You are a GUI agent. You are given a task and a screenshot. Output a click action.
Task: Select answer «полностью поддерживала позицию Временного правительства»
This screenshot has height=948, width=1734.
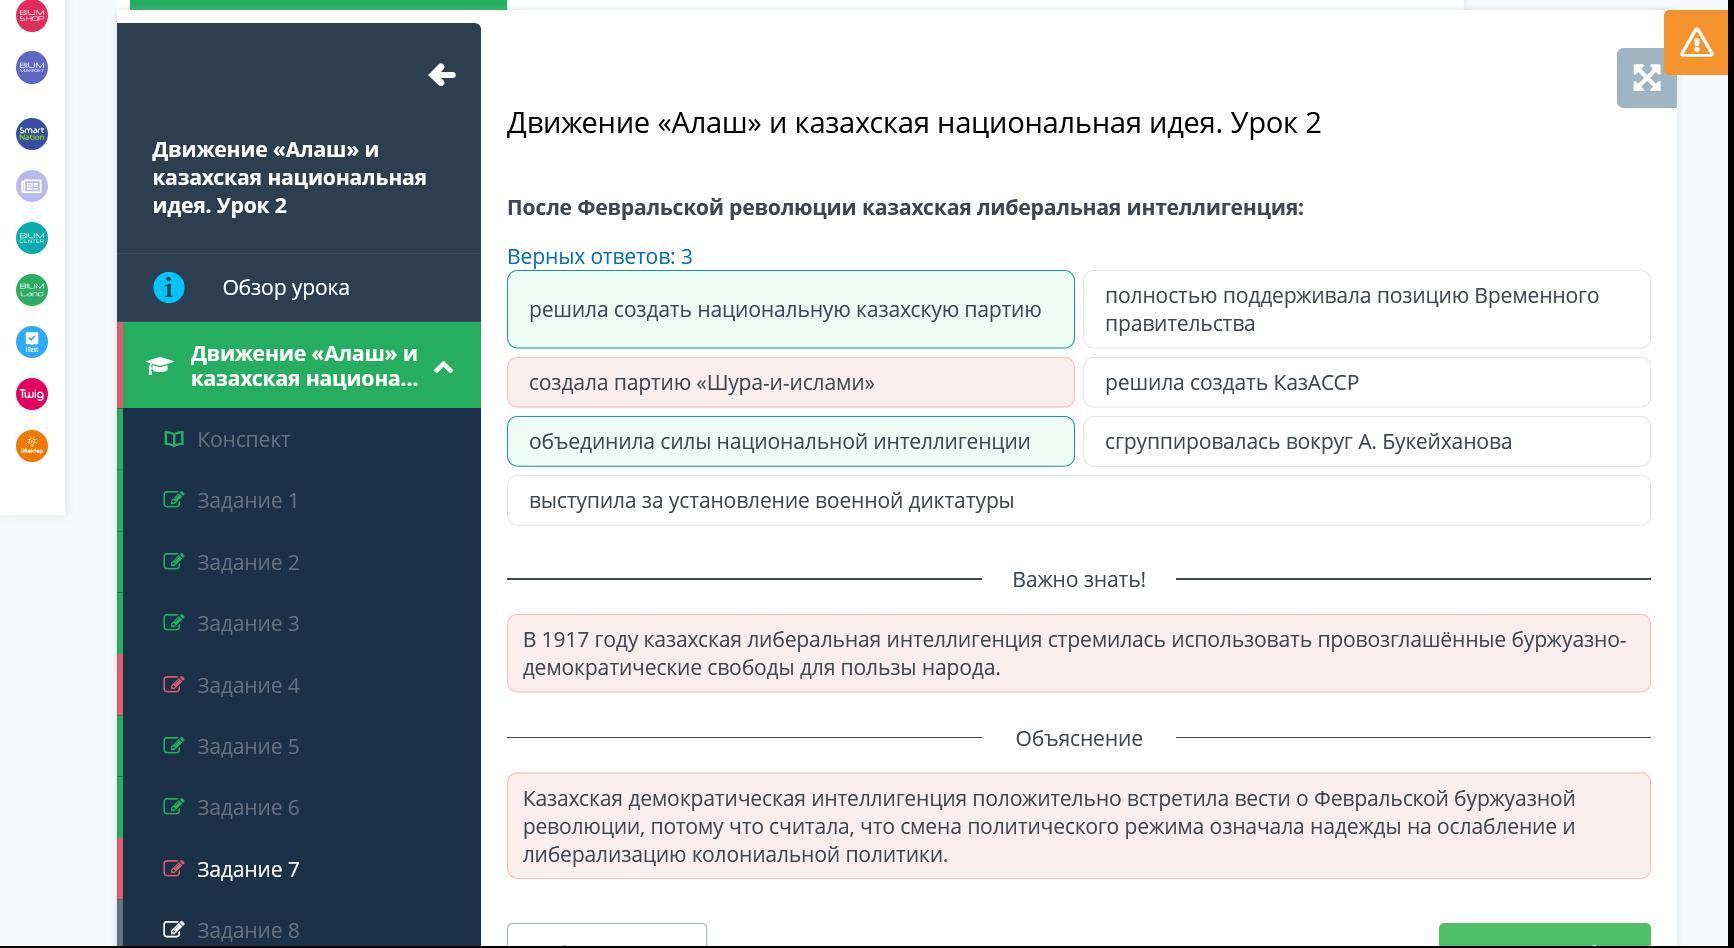coord(1367,309)
